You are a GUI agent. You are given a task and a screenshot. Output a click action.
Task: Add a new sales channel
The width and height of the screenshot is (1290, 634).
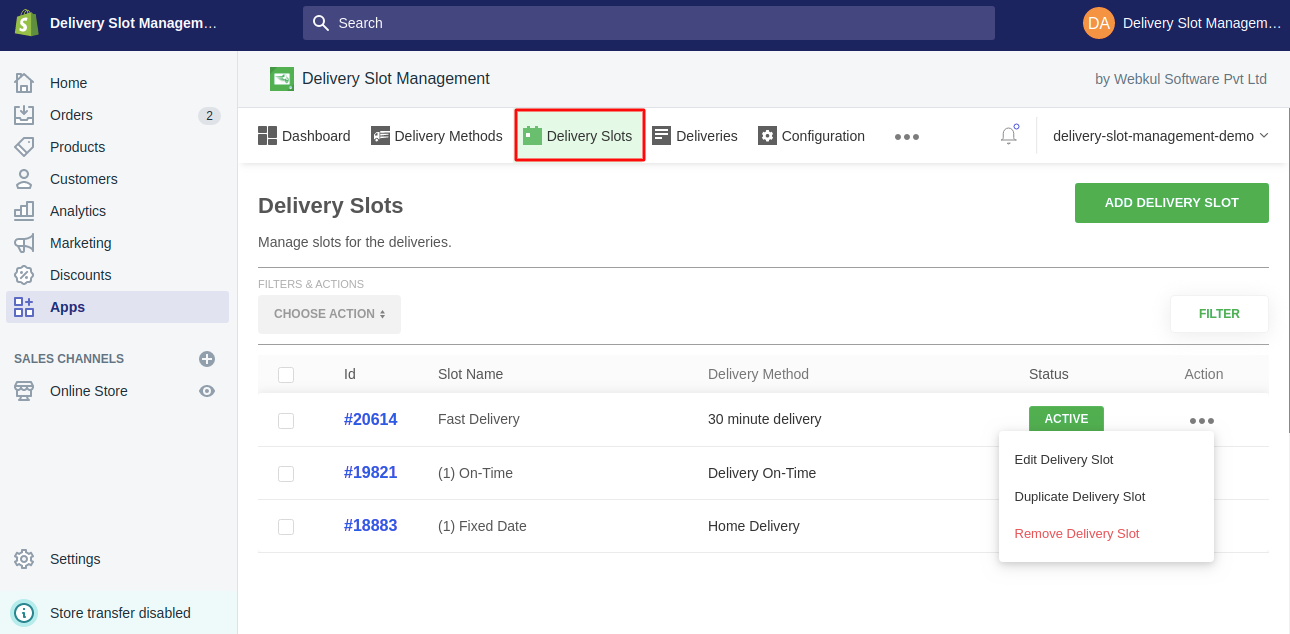pyautogui.click(x=207, y=359)
